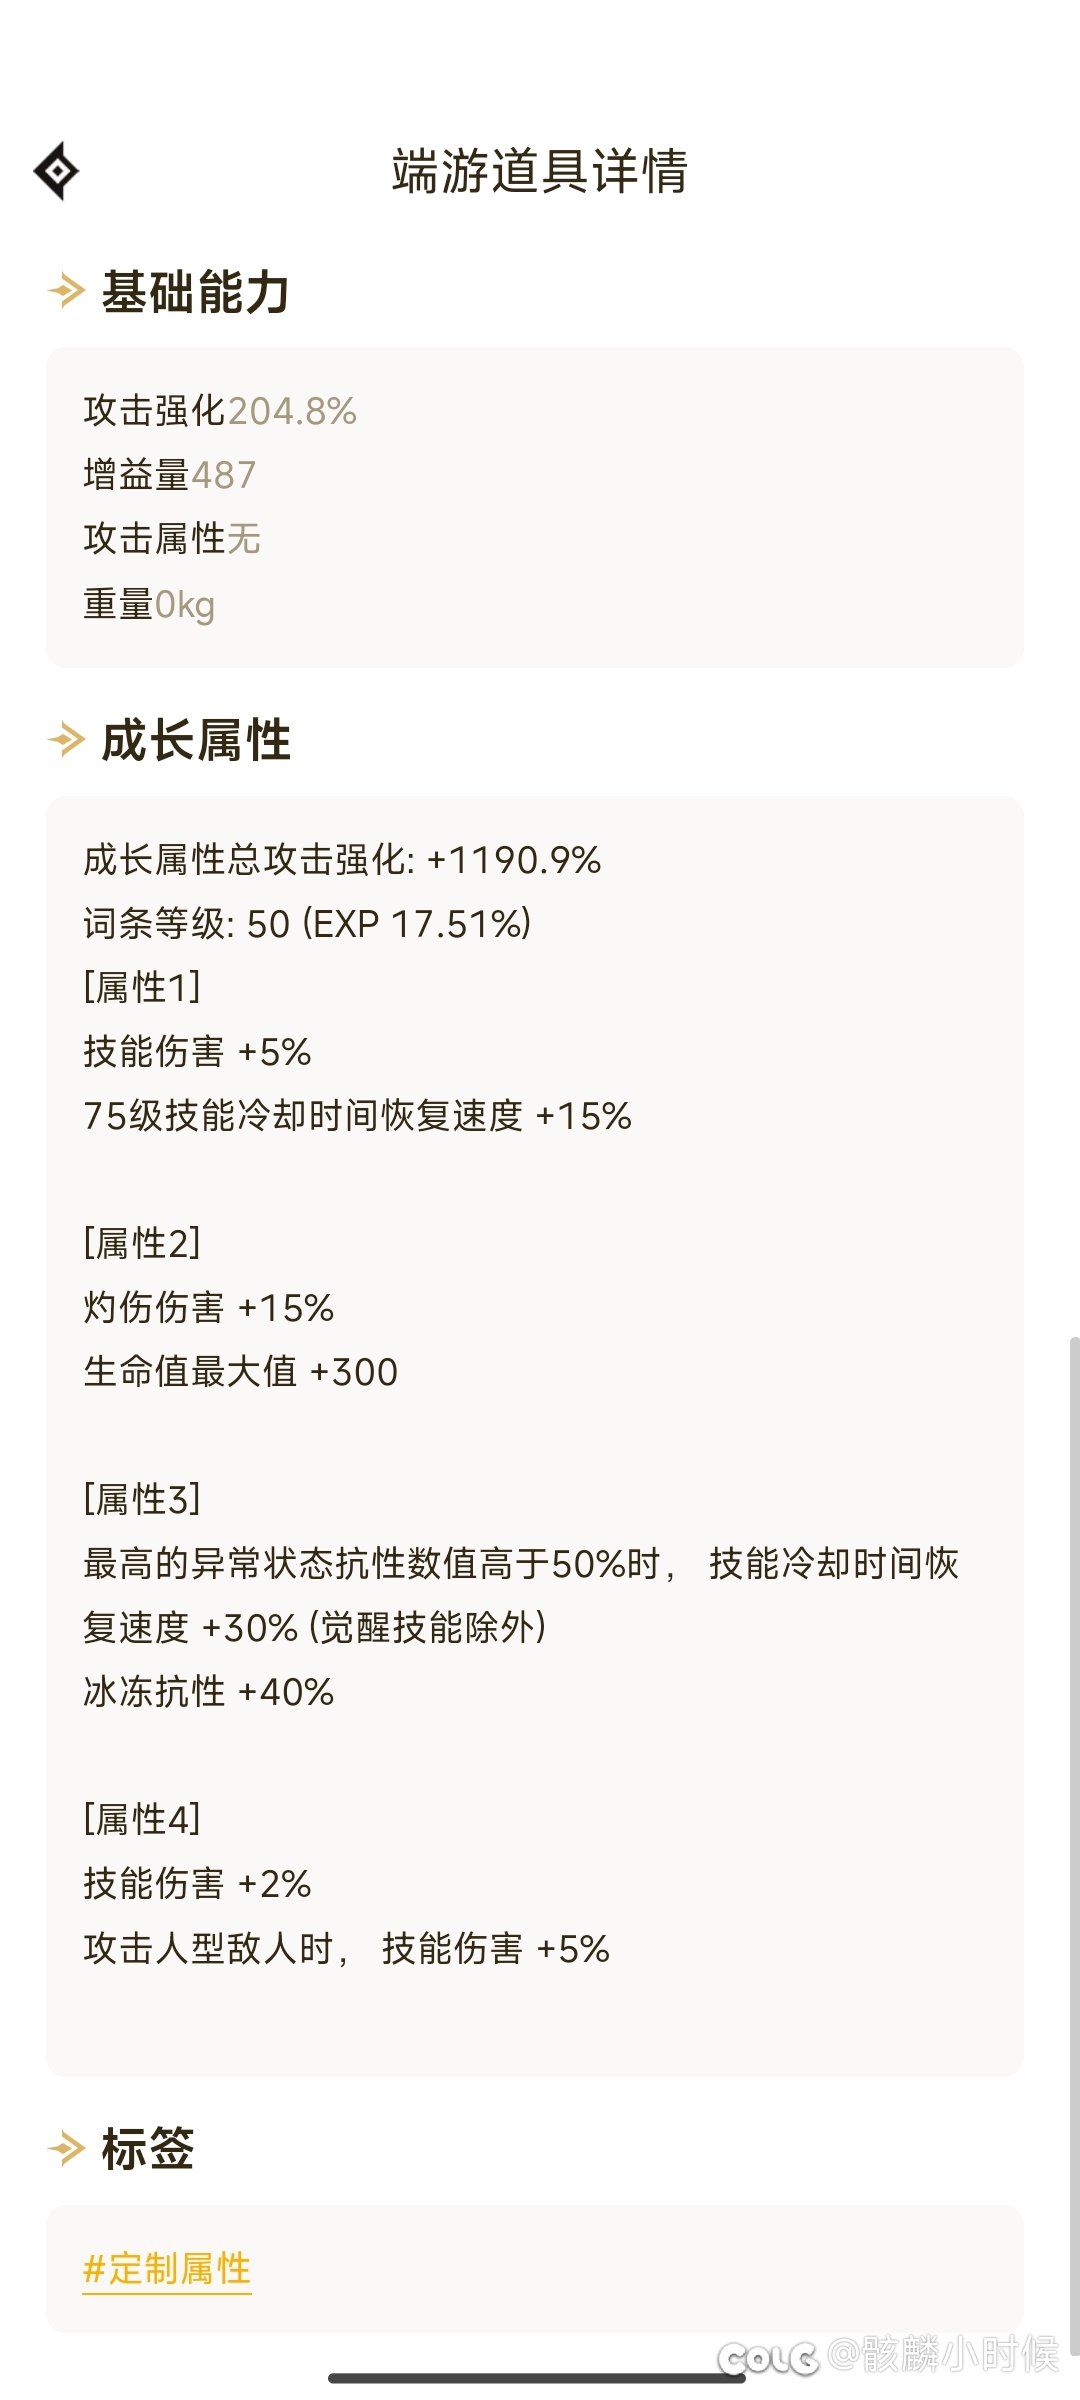Select the 词条等级: 50 EXP line

point(308,923)
